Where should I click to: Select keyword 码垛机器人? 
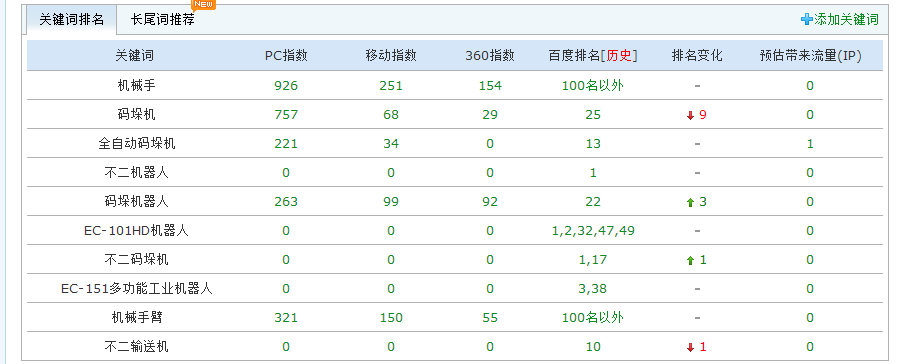137,202
